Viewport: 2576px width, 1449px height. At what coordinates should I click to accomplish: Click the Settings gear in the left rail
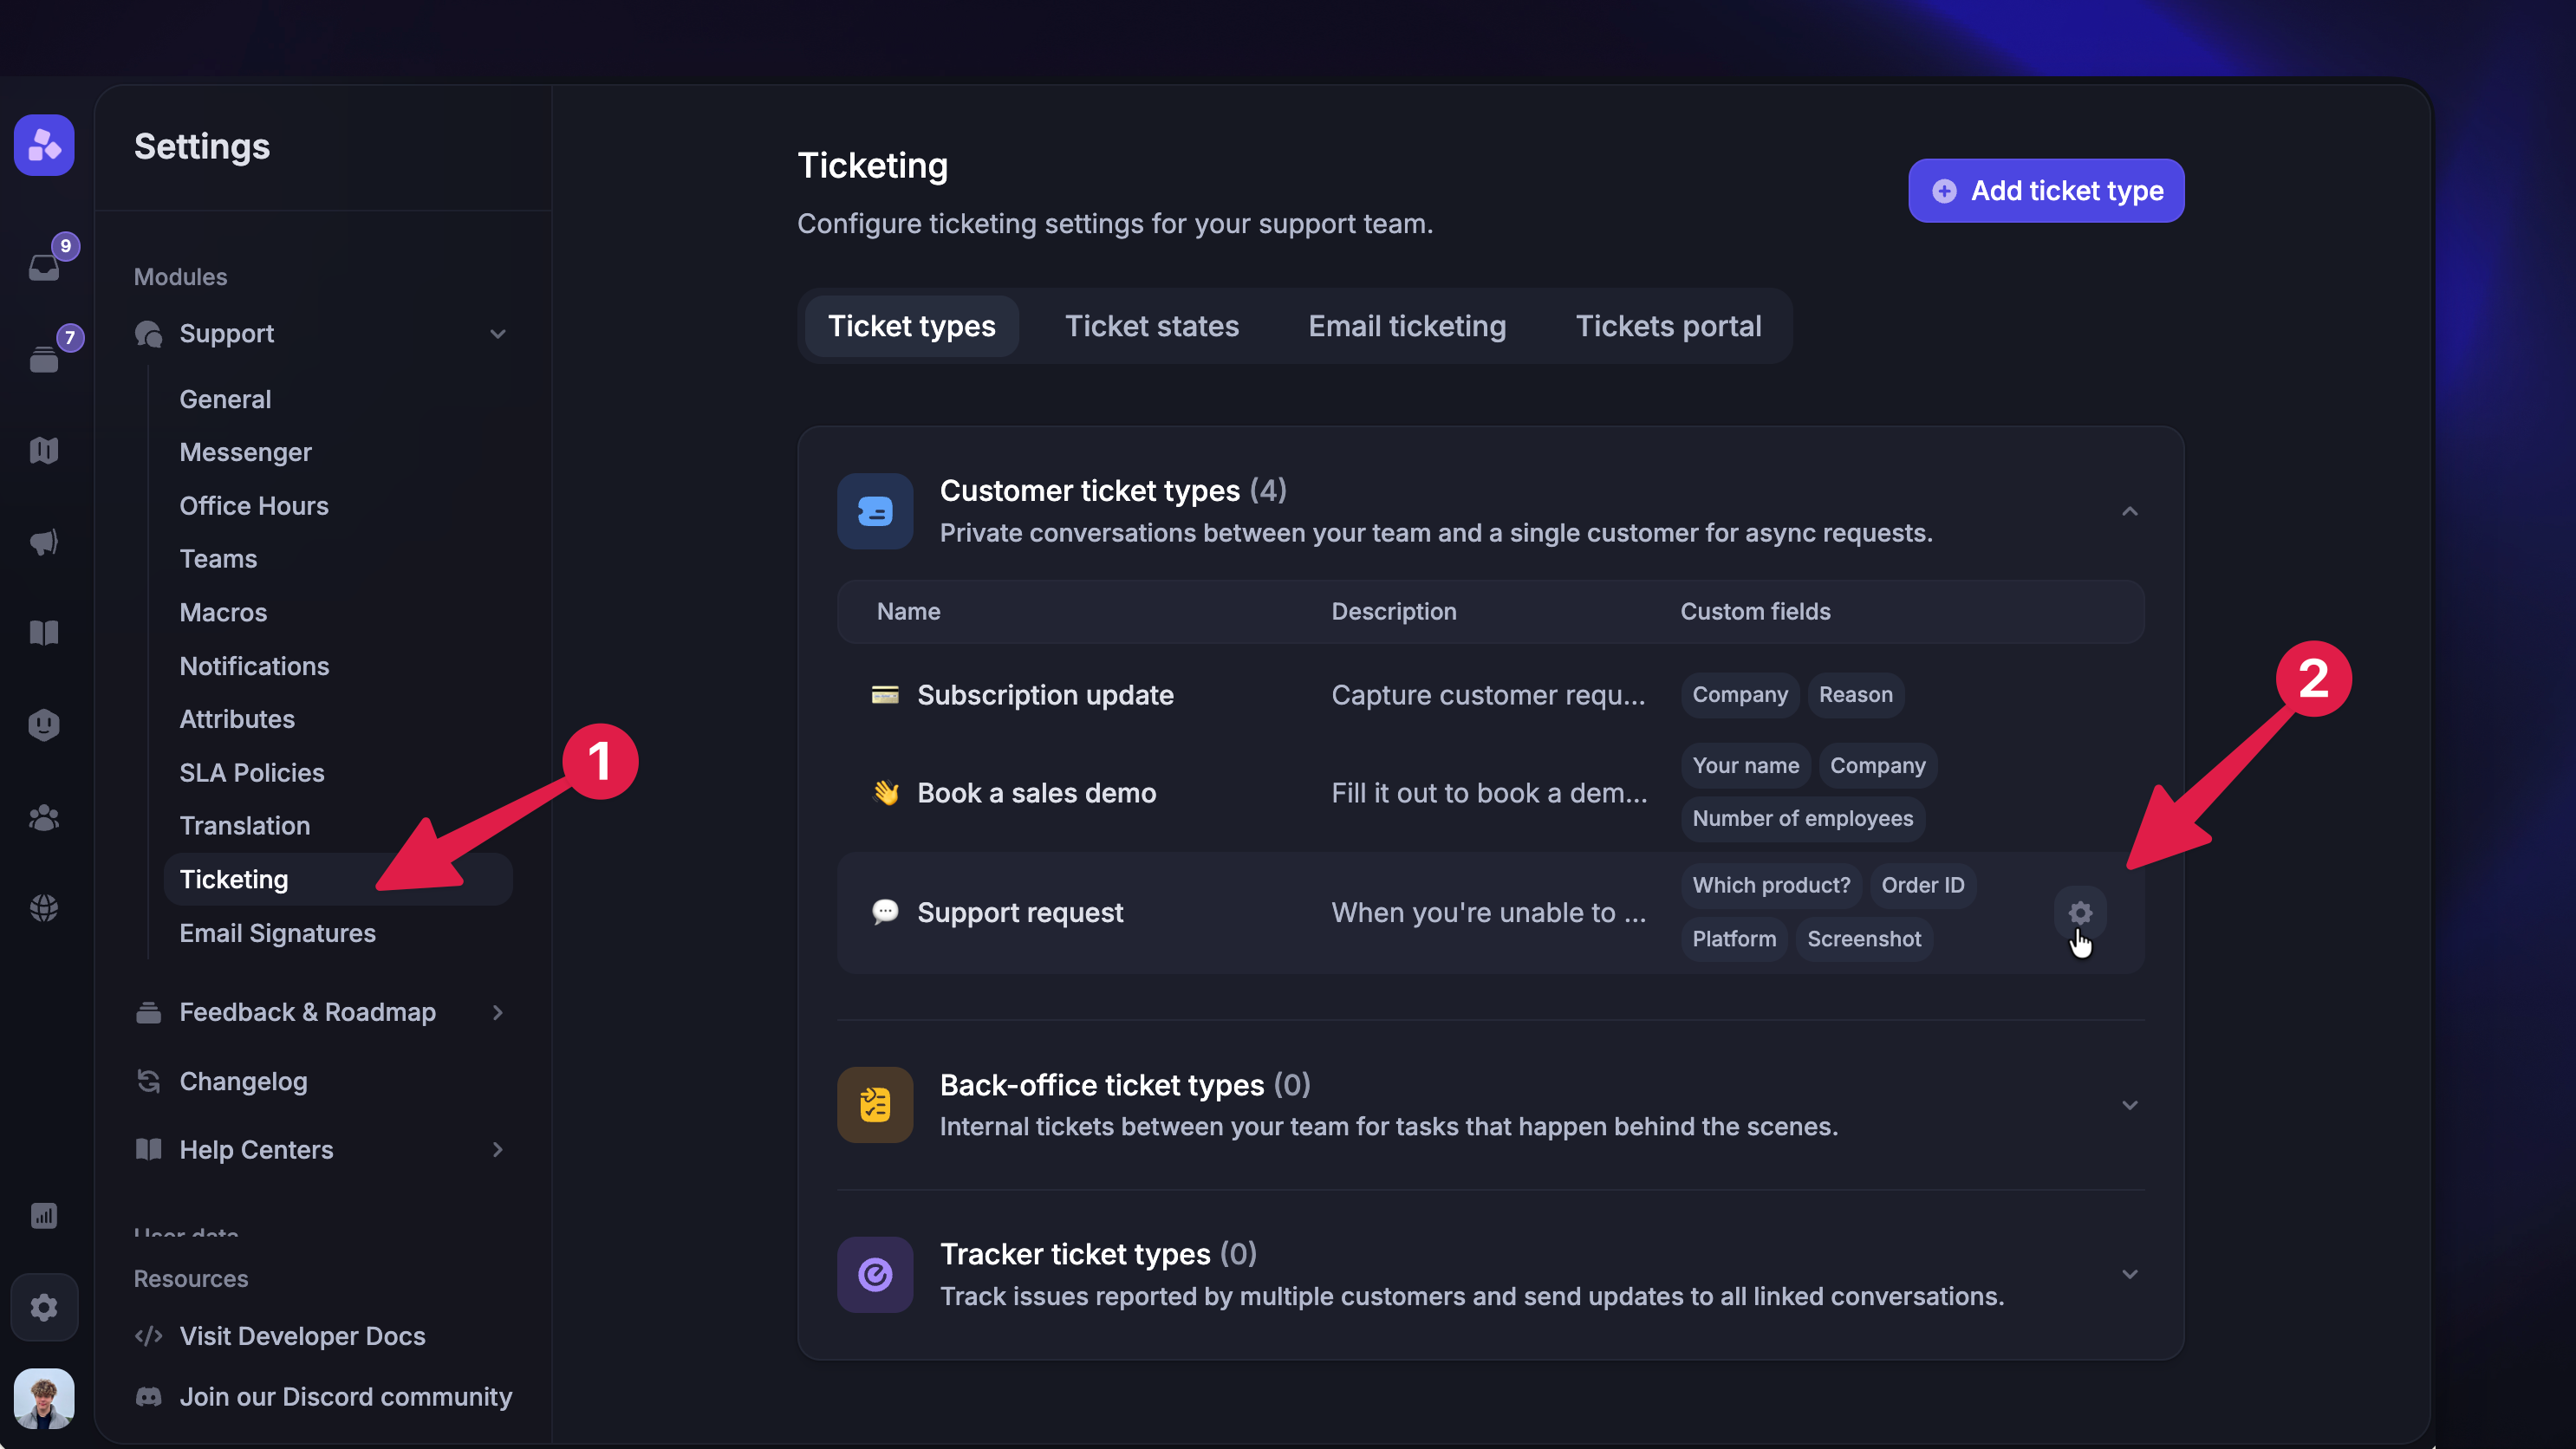pyautogui.click(x=43, y=1307)
